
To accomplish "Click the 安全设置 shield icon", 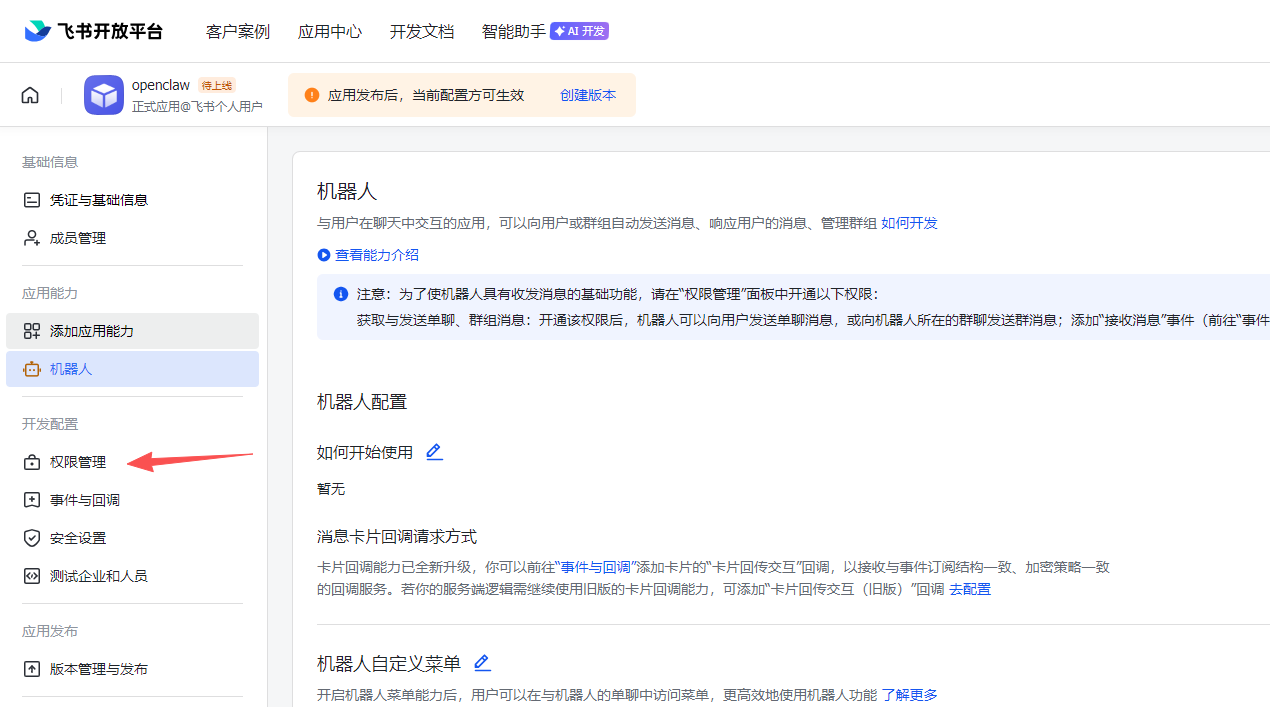I will click(32, 538).
